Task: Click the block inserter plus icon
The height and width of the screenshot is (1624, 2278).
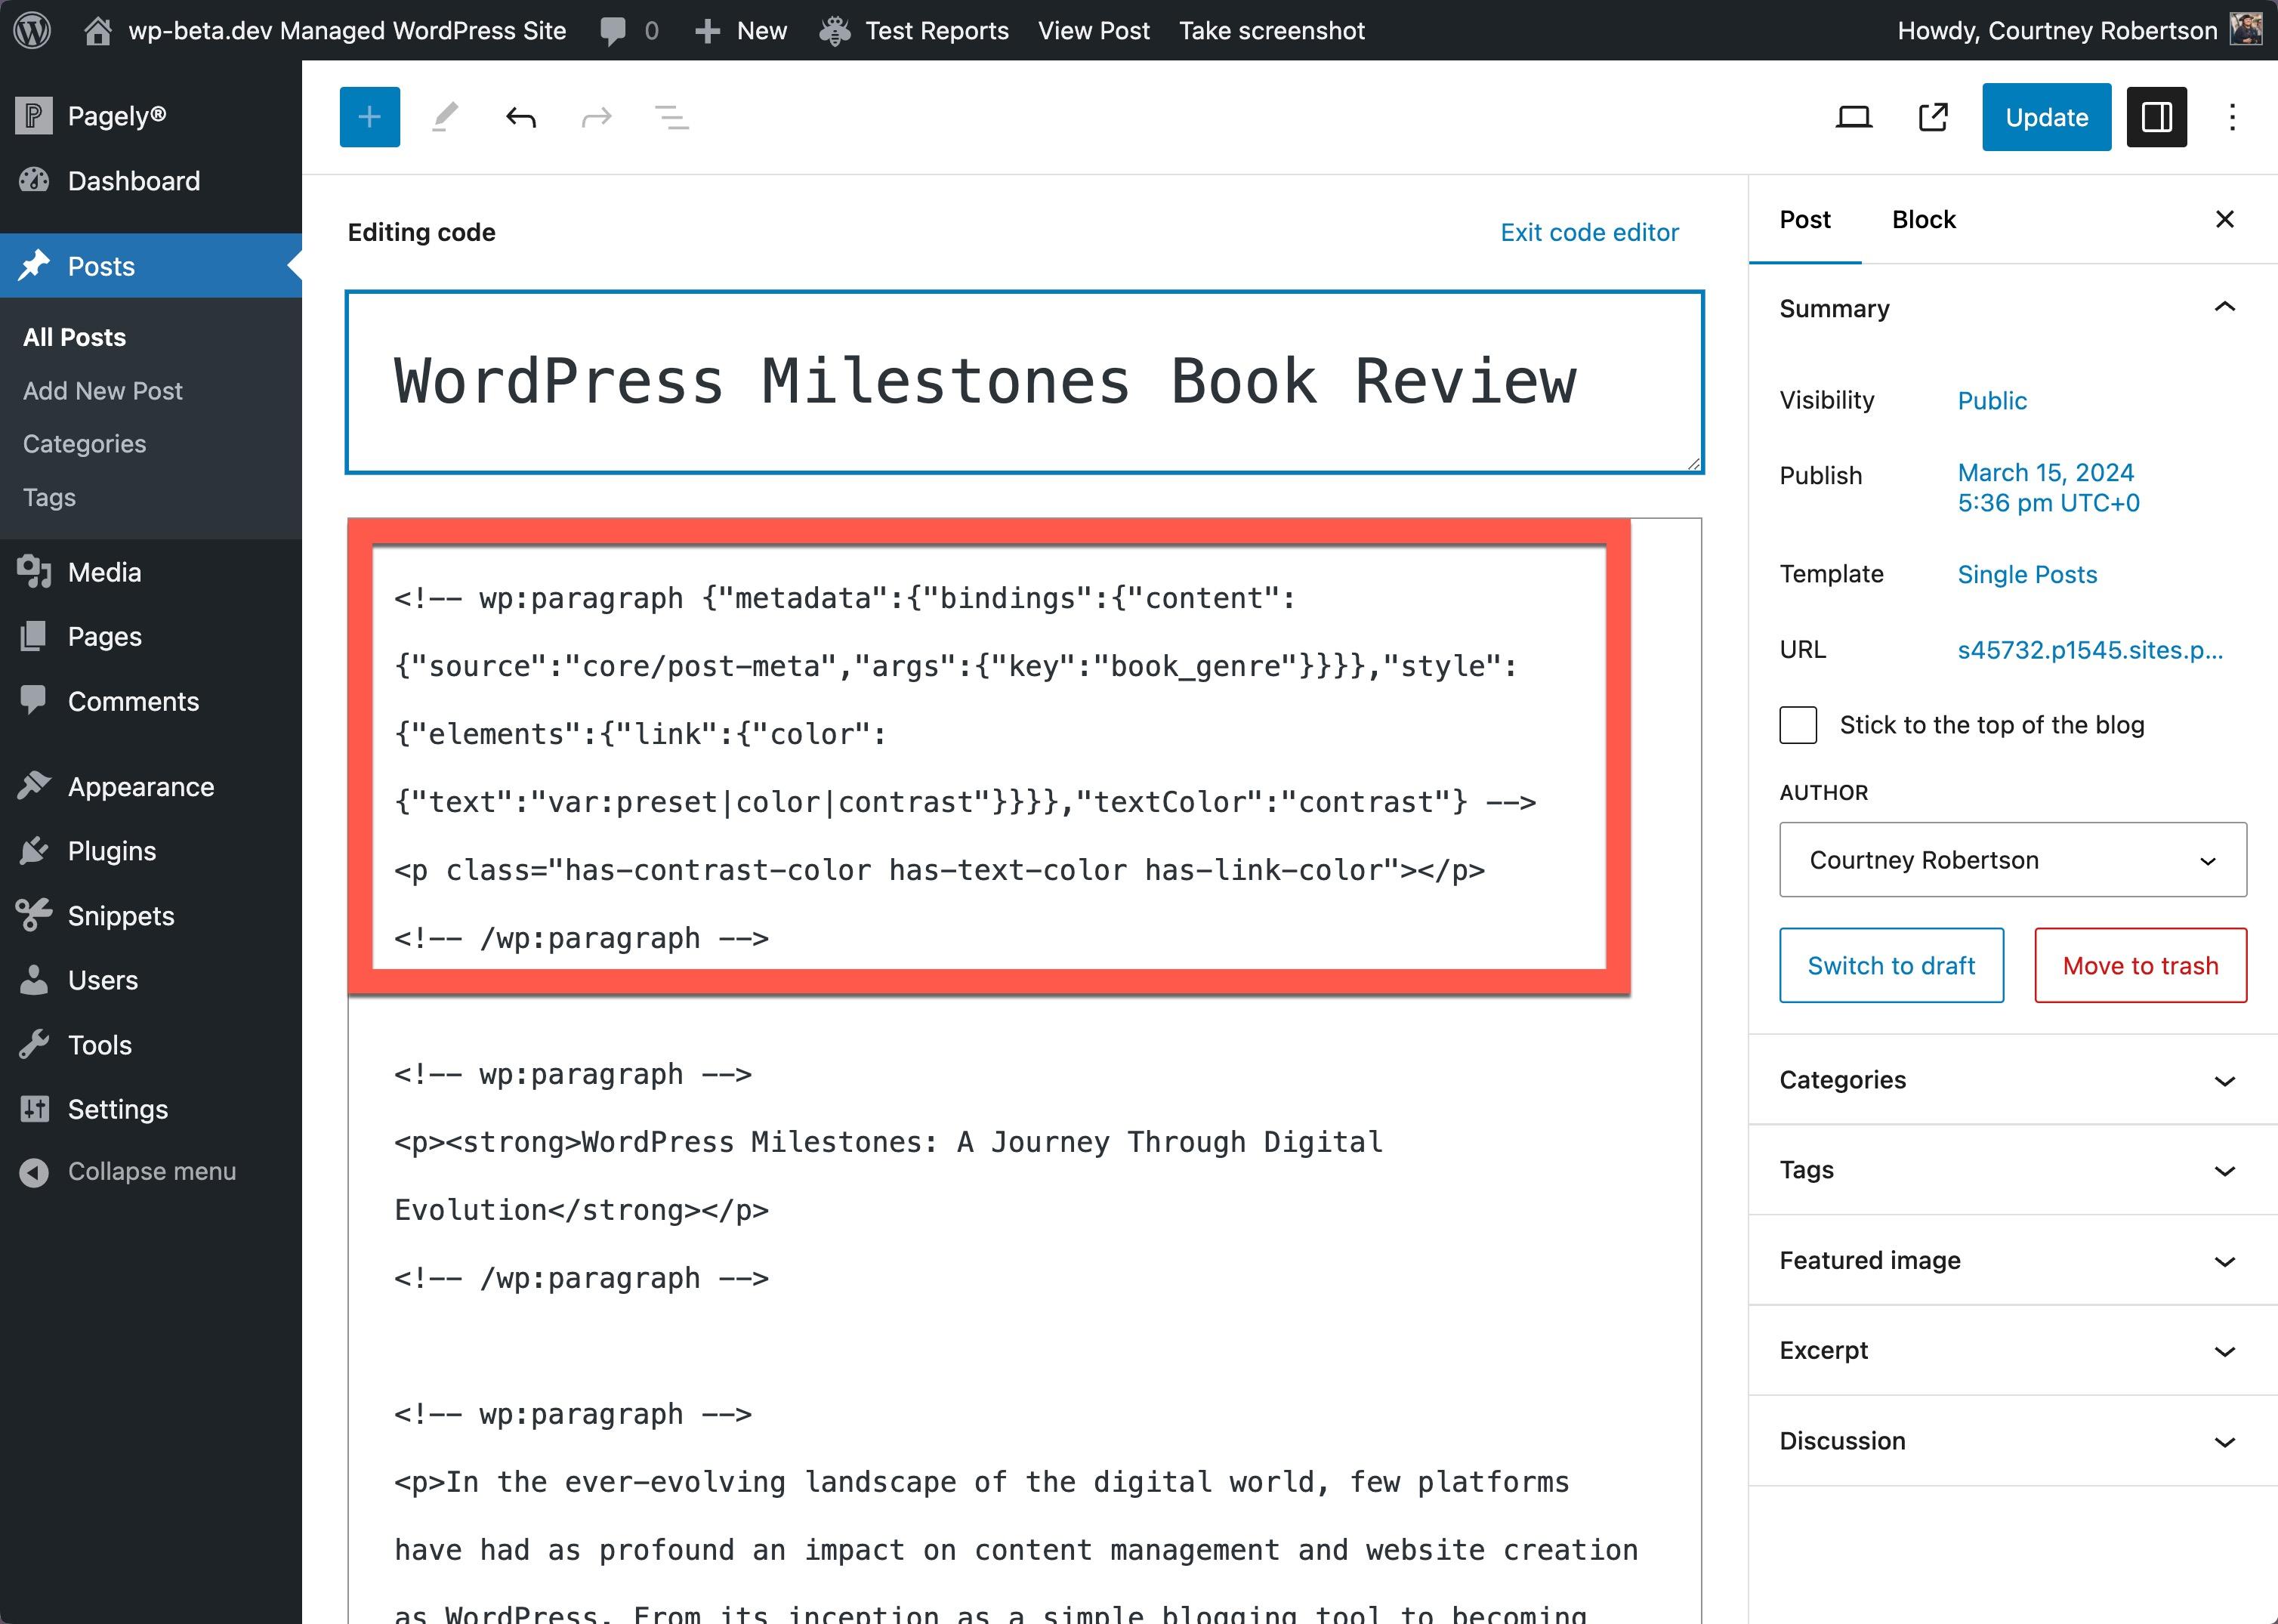Action: pos(369,118)
